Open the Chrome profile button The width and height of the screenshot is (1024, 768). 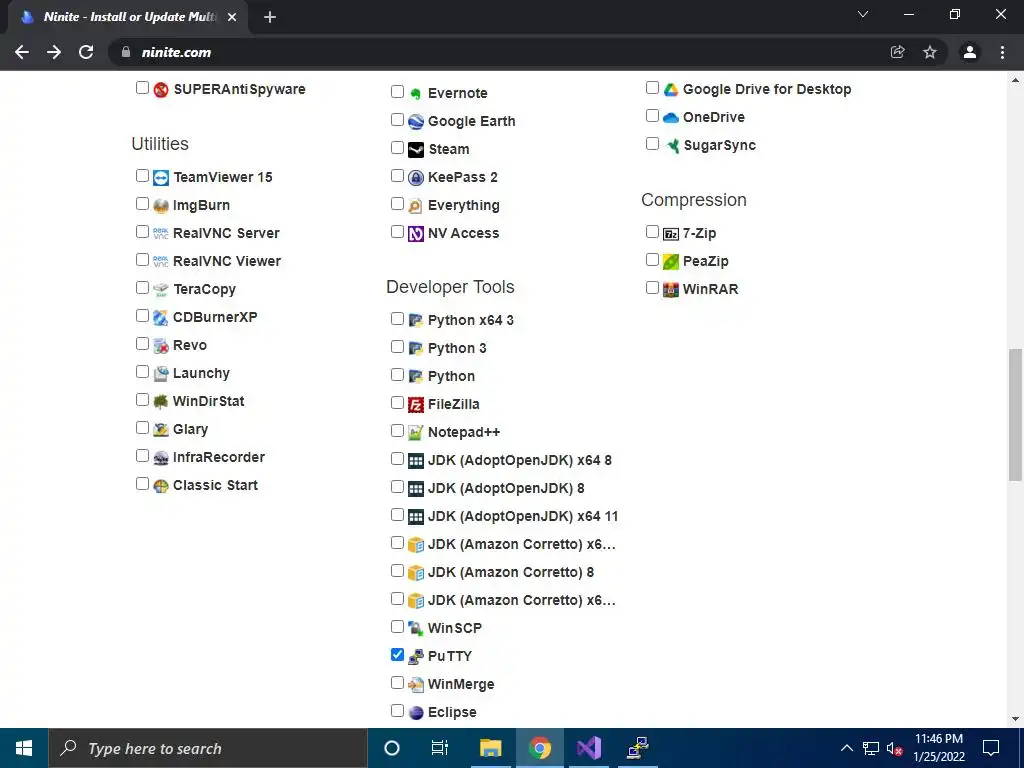970,52
